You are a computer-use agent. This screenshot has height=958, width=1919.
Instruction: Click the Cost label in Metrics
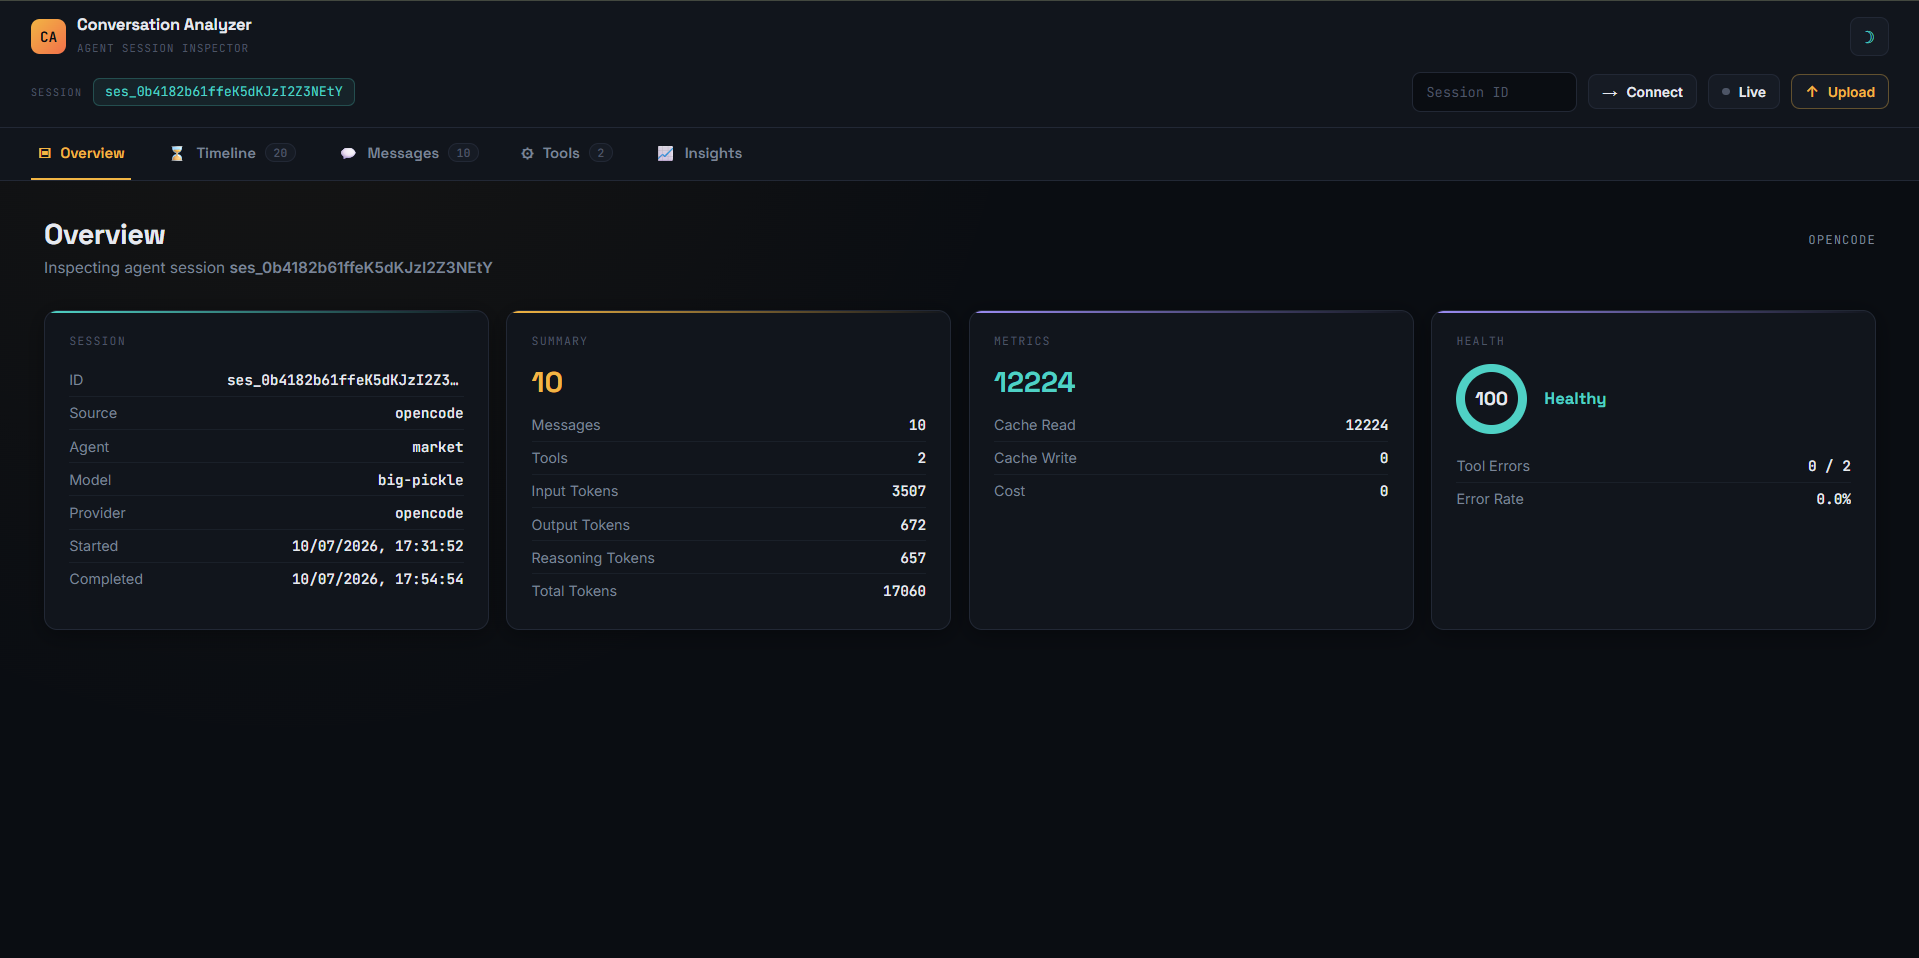[1009, 491]
